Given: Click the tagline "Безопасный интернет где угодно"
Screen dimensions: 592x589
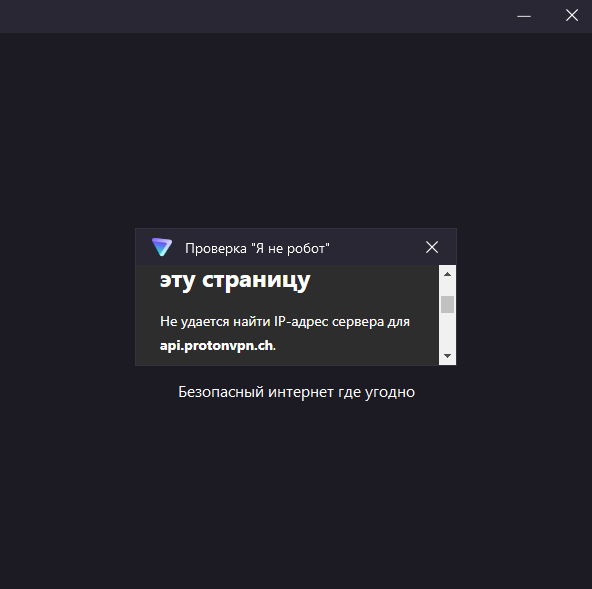Looking at the screenshot, I should click(x=296, y=392).
